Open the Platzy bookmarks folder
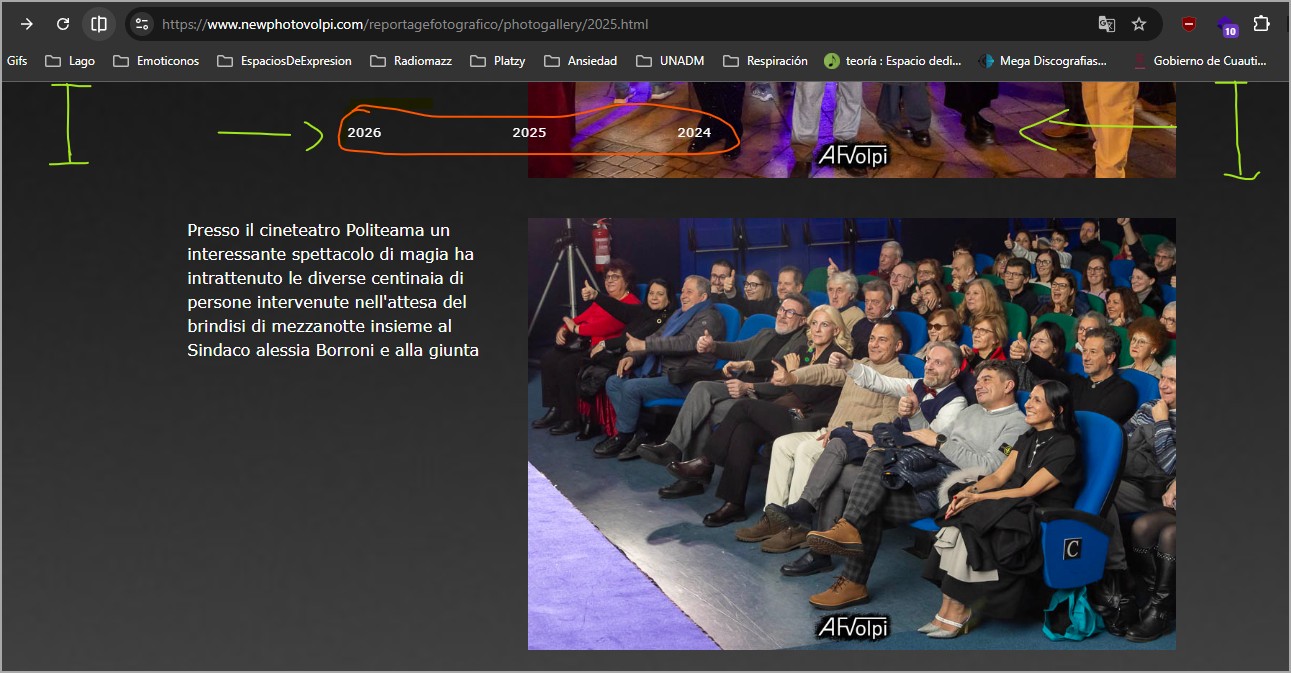 (x=498, y=61)
